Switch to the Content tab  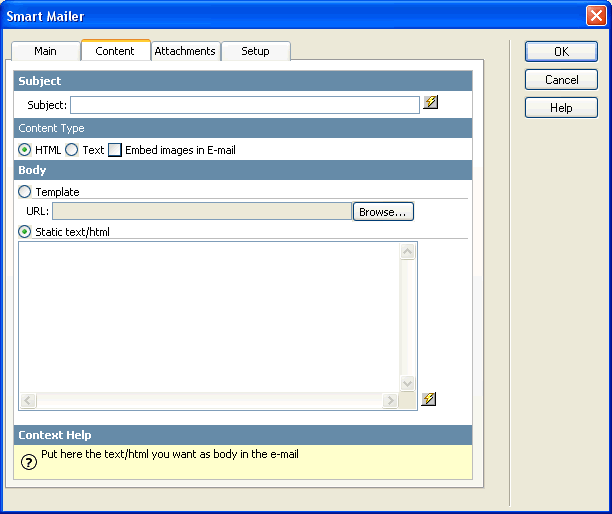coord(115,51)
